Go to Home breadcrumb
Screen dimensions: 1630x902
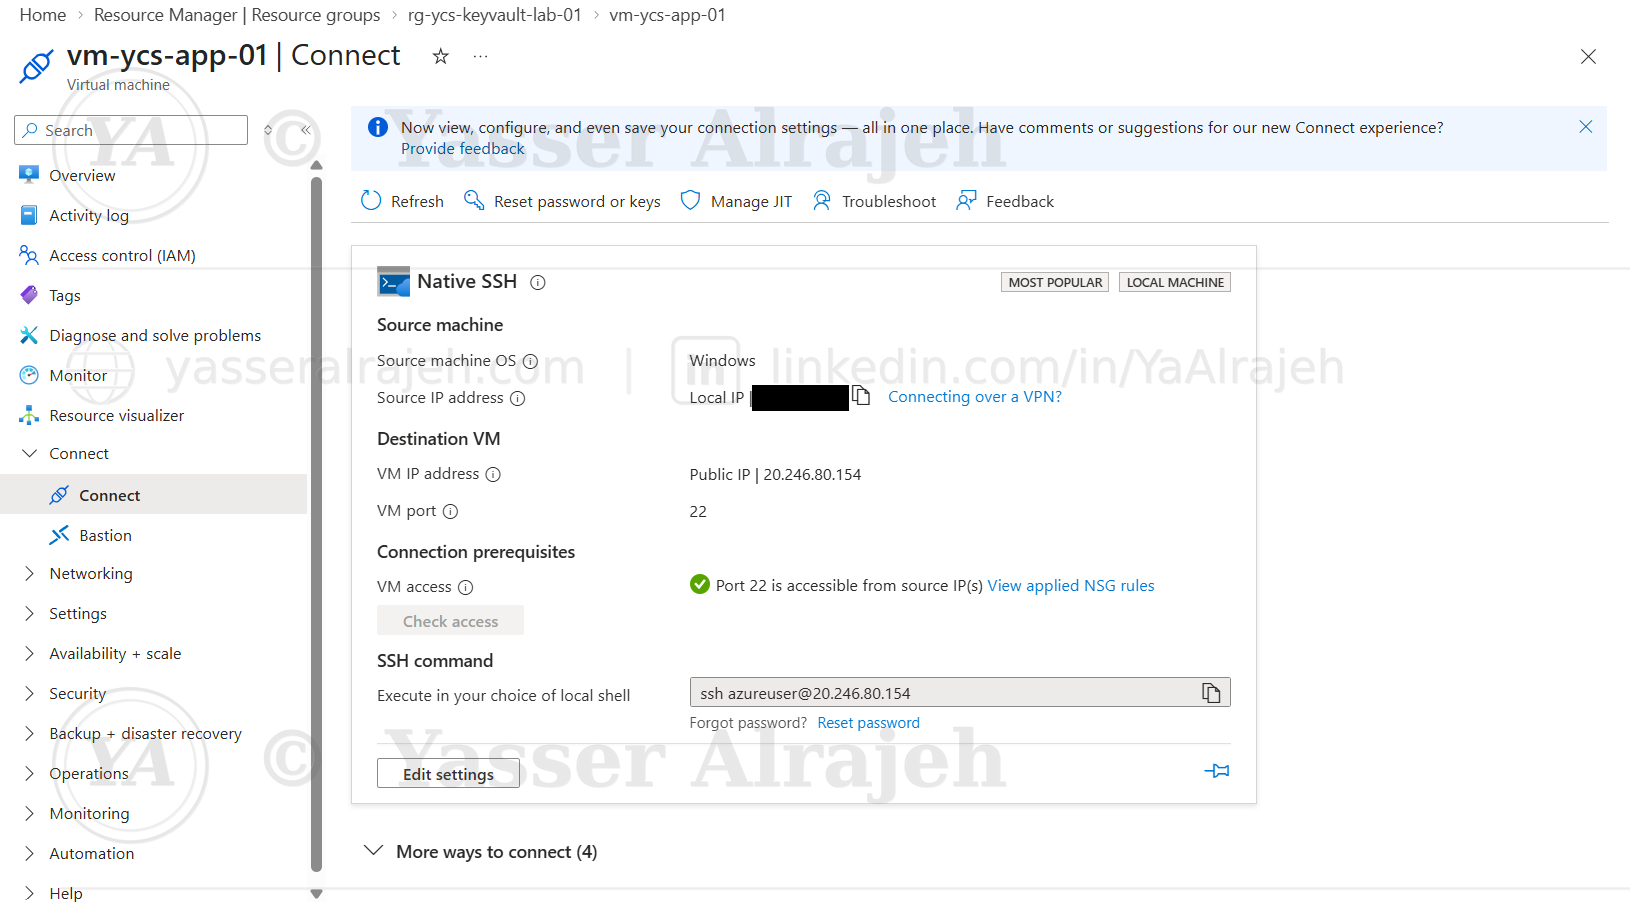(x=43, y=15)
